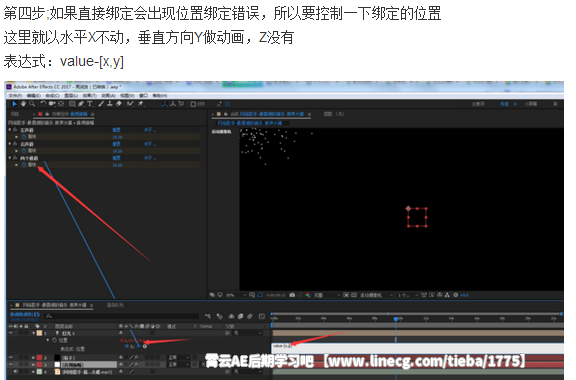Take a snapshot in the viewer
This screenshot has height=380, width=576.
coord(292,295)
